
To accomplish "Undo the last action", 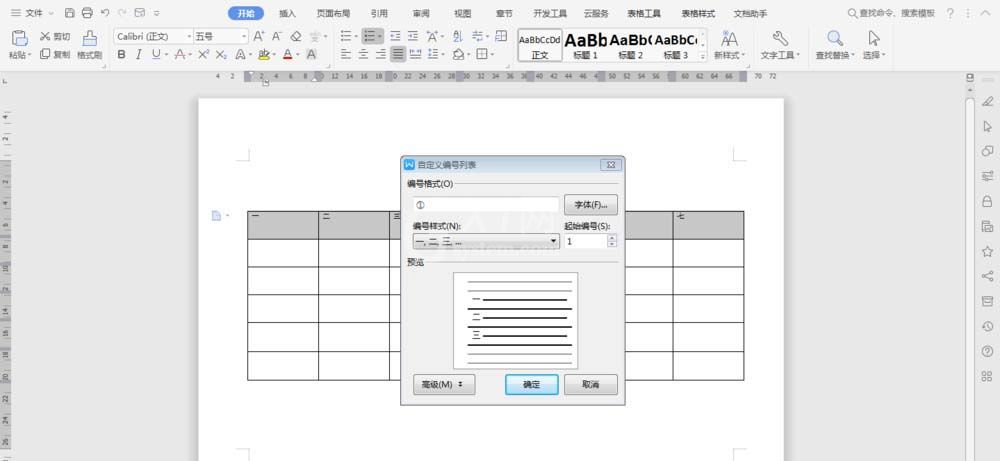I will (x=105, y=13).
